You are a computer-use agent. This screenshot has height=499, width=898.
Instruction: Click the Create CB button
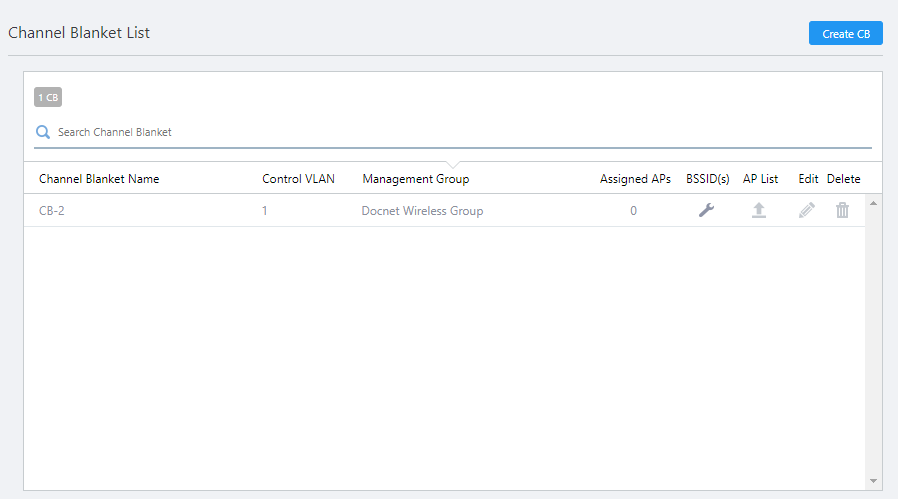pyautogui.click(x=845, y=33)
